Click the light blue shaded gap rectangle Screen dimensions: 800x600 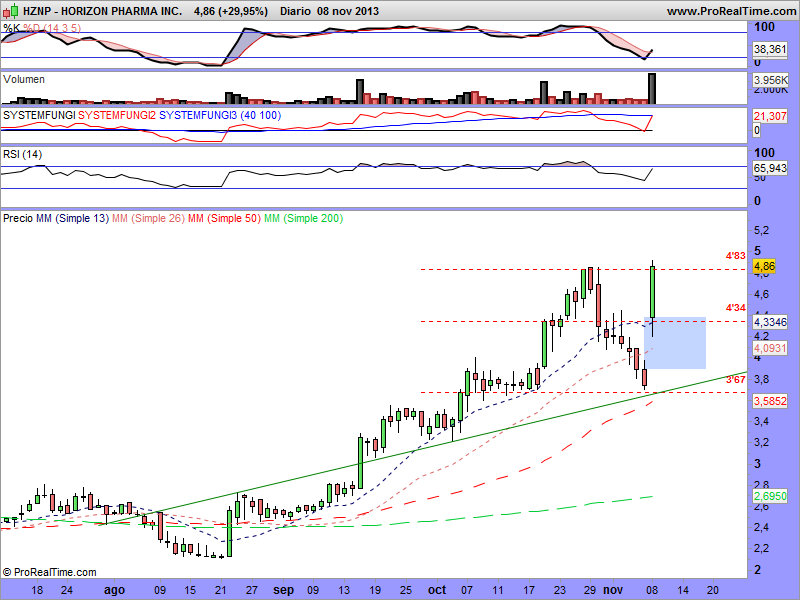(x=675, y=343)
